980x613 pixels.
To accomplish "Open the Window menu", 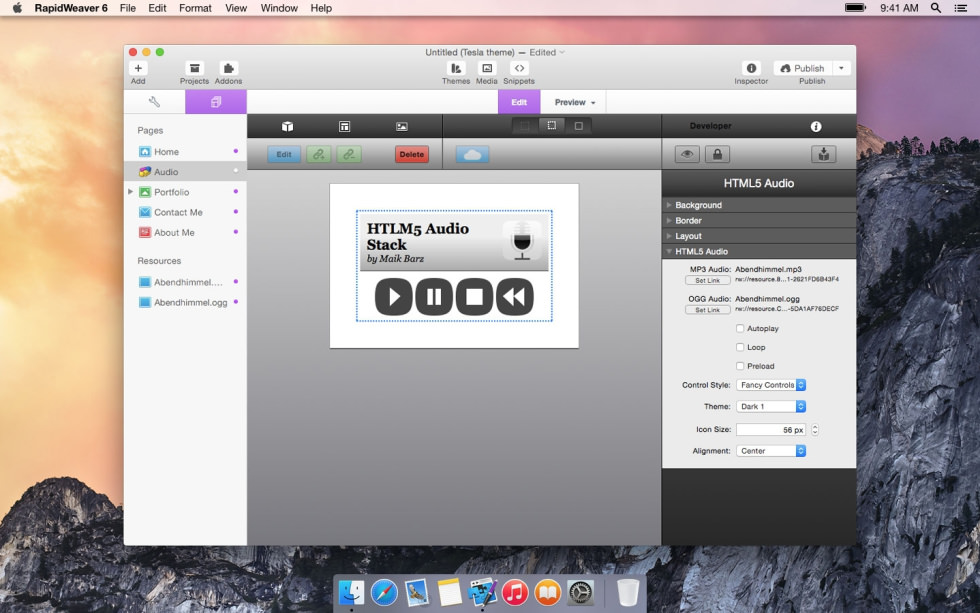I will 279,8.
